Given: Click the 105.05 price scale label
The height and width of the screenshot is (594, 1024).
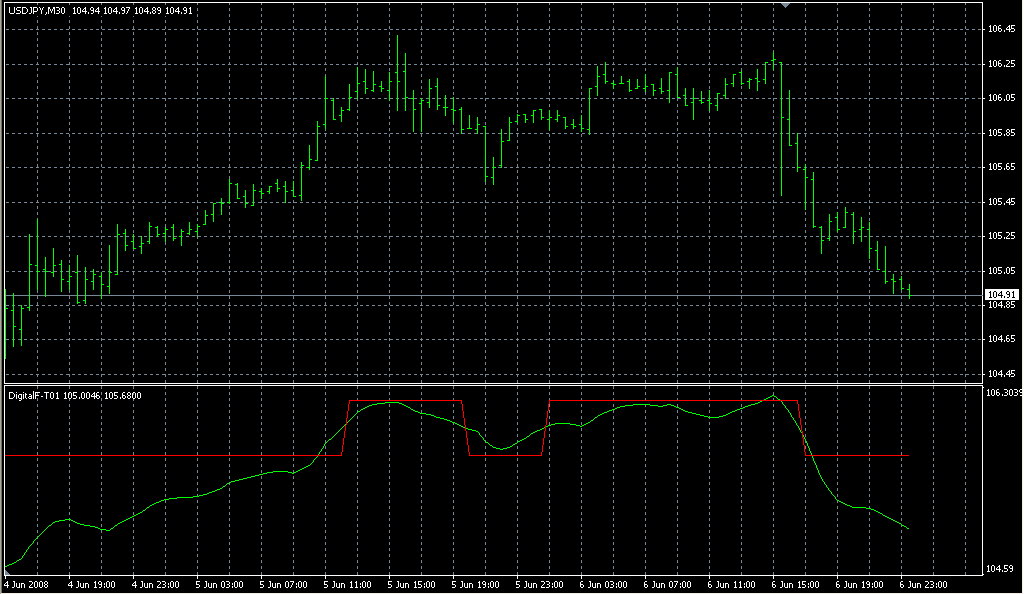Looking at the screenshot, I should point(1001,271).
